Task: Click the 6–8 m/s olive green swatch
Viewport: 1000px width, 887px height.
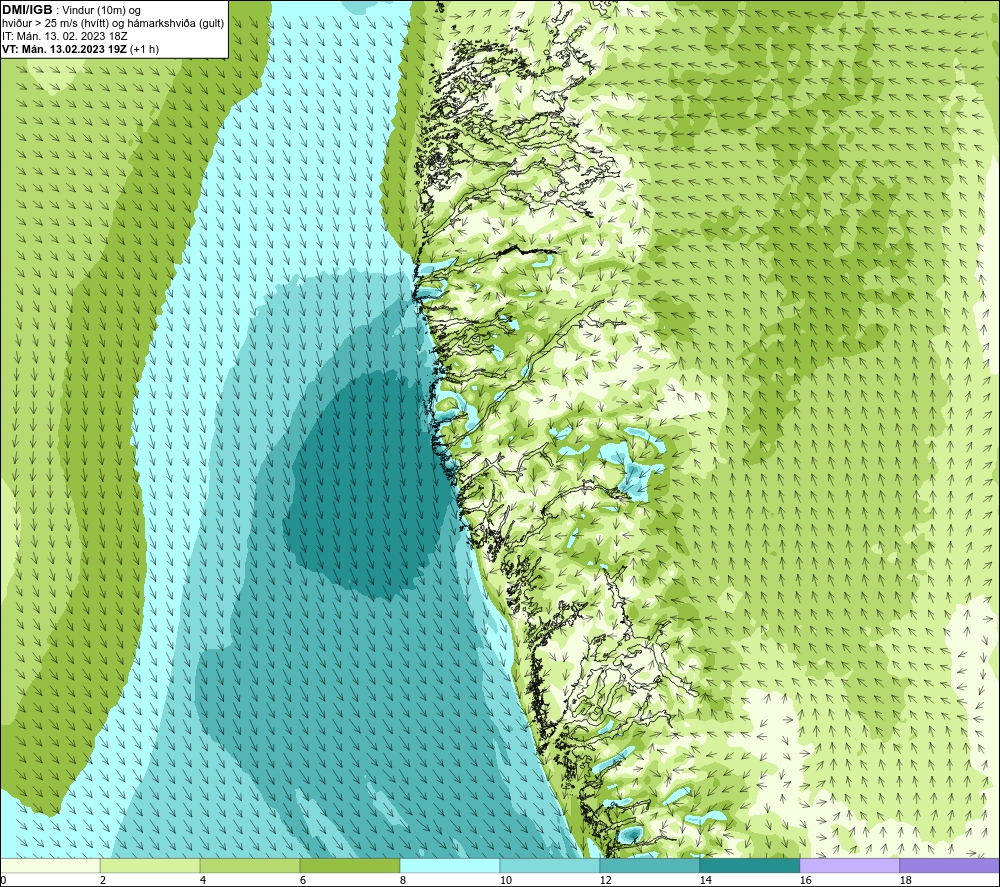Action: click(349, 865)
